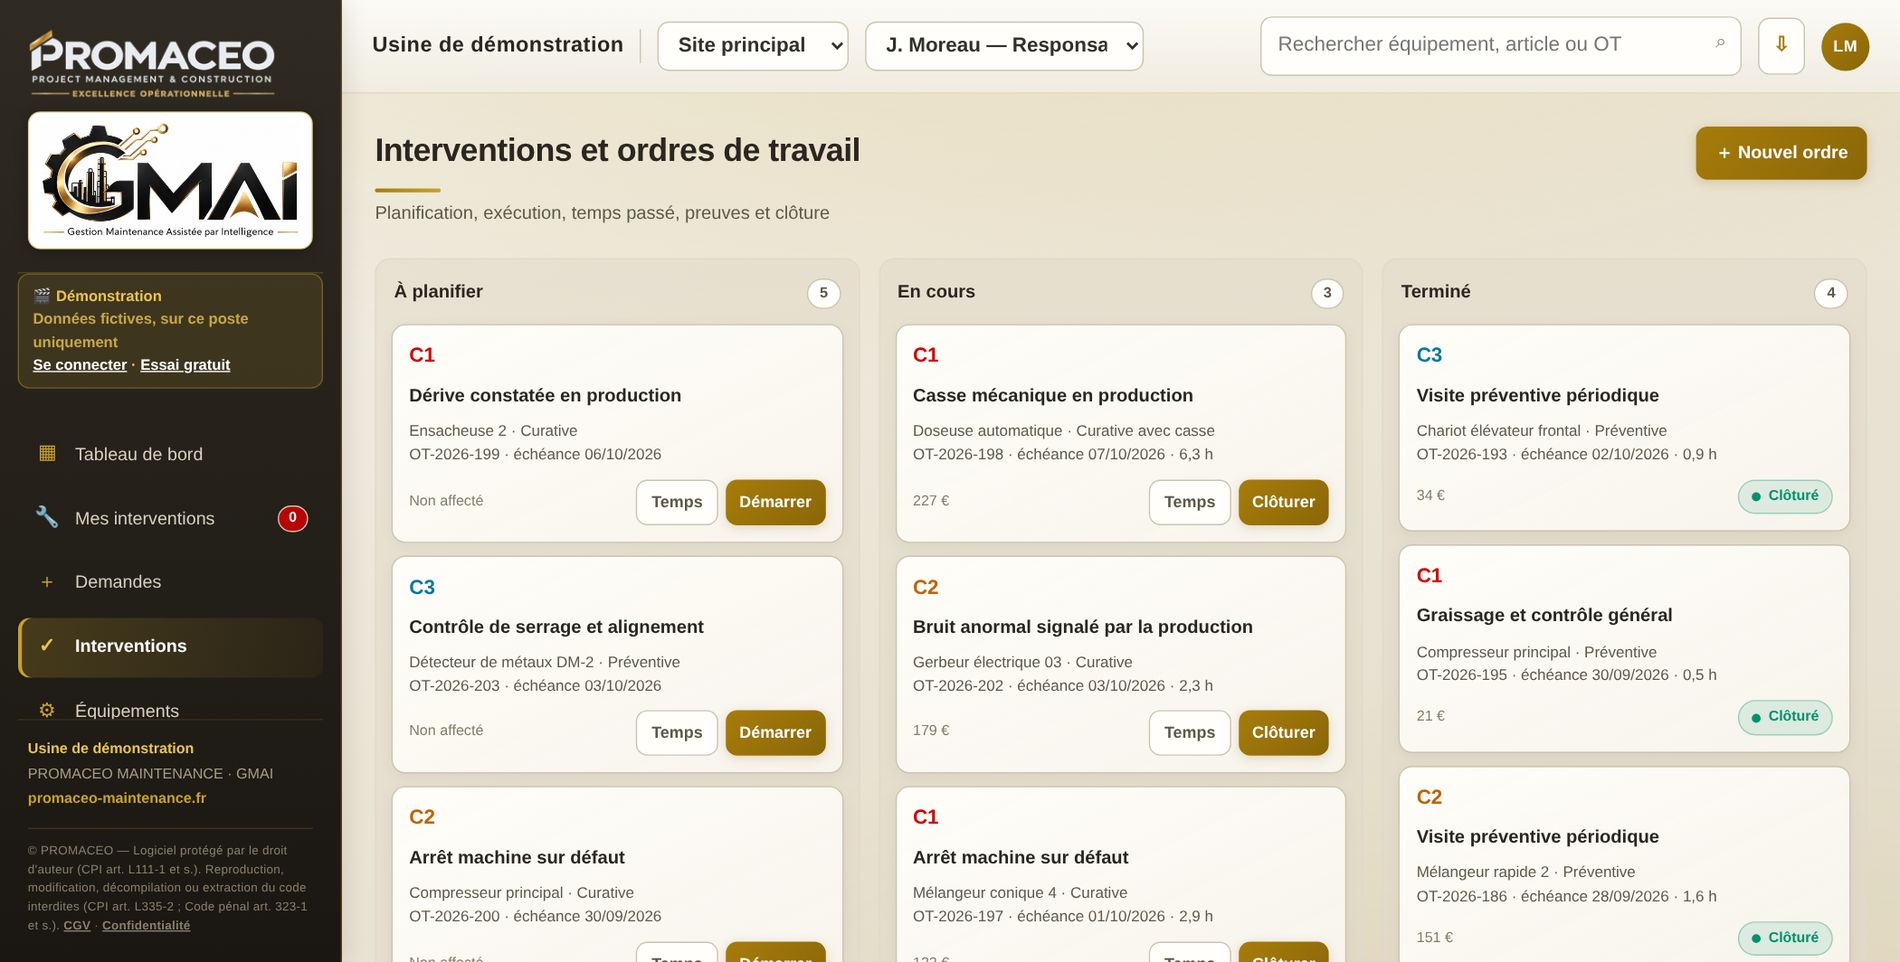The height and width of the screenshot is (962, 1900).
Task: Click Clôturé status on Graissage card
Action: pos(1785,717)
